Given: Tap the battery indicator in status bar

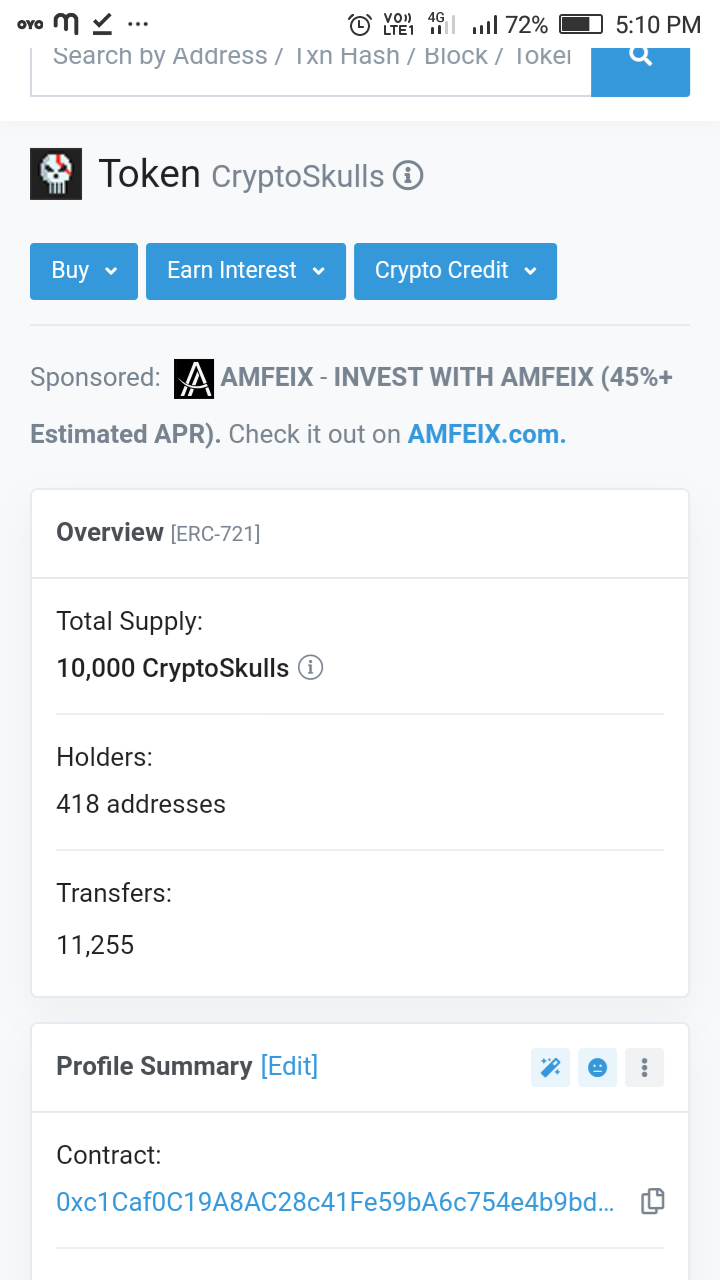Looking at the screenshot, I should coord(580,24).
